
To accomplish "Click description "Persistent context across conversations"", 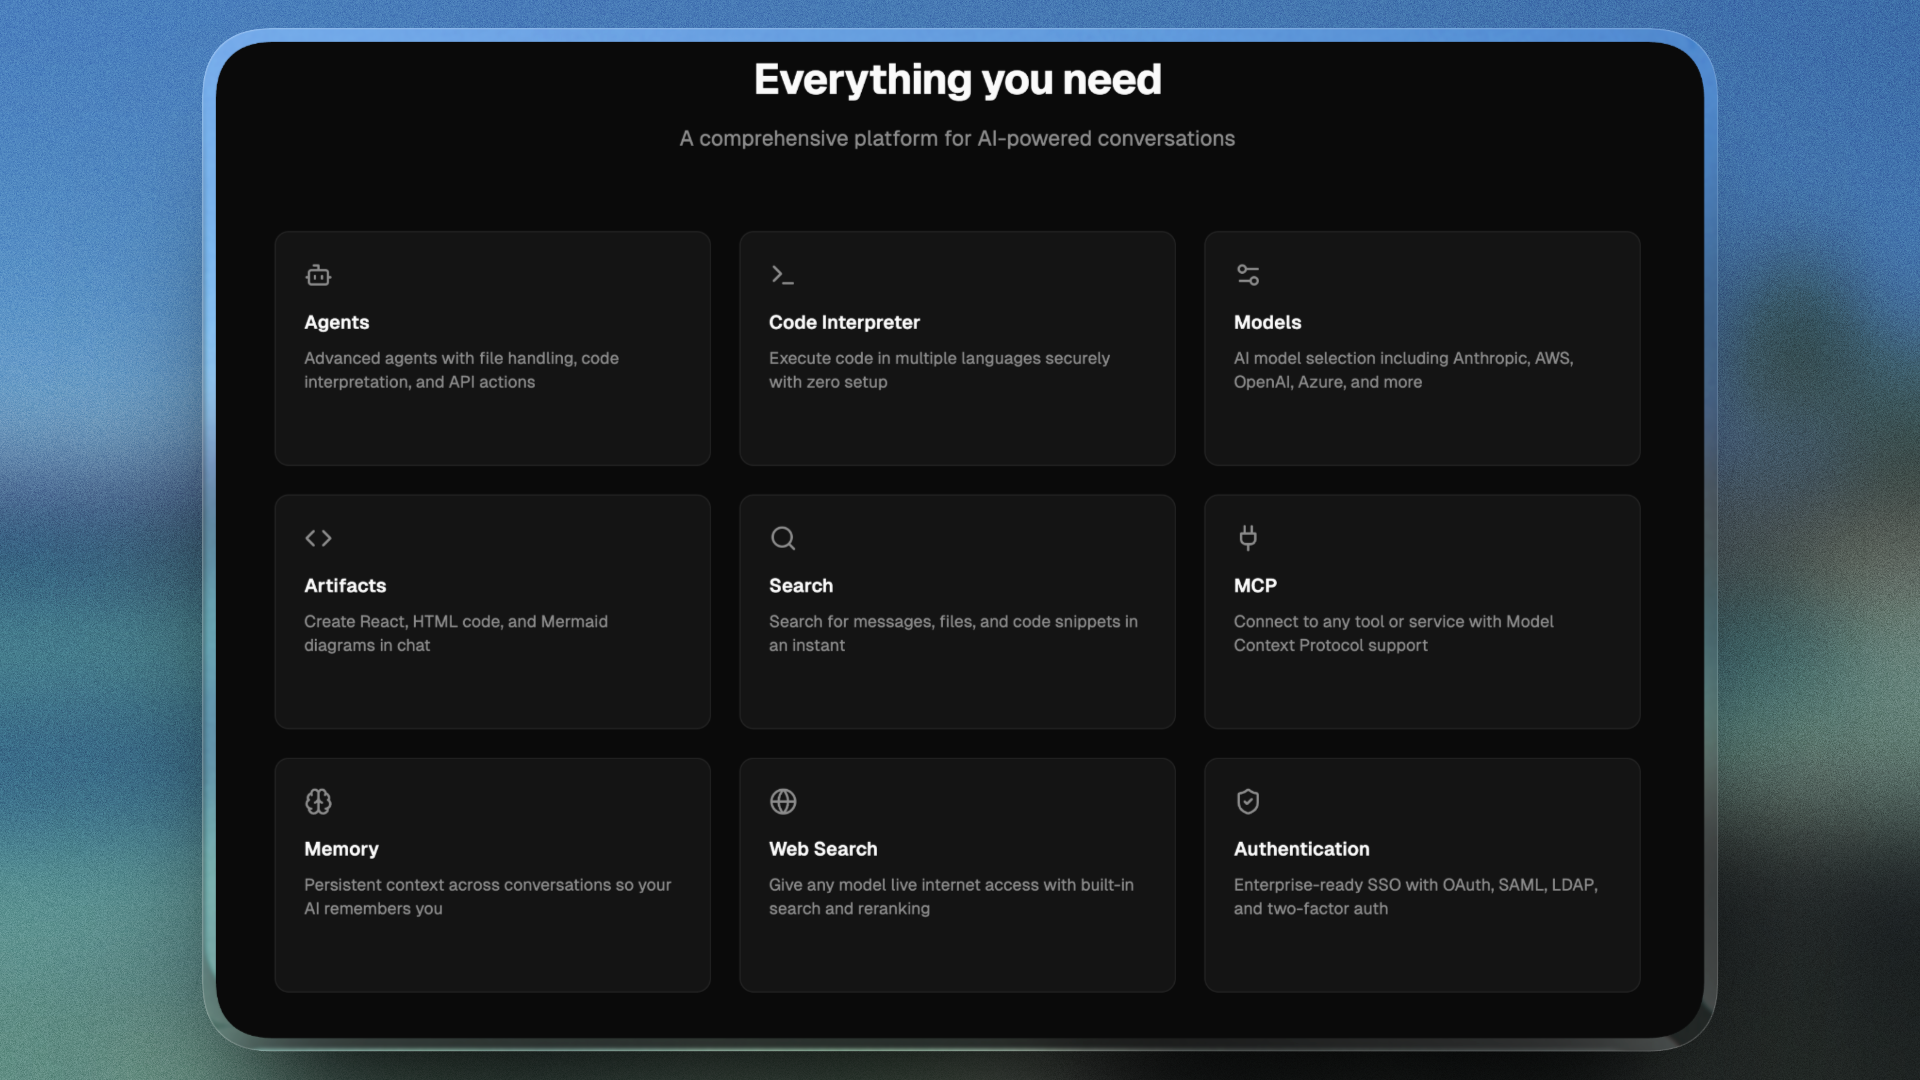I will [487, 896].
